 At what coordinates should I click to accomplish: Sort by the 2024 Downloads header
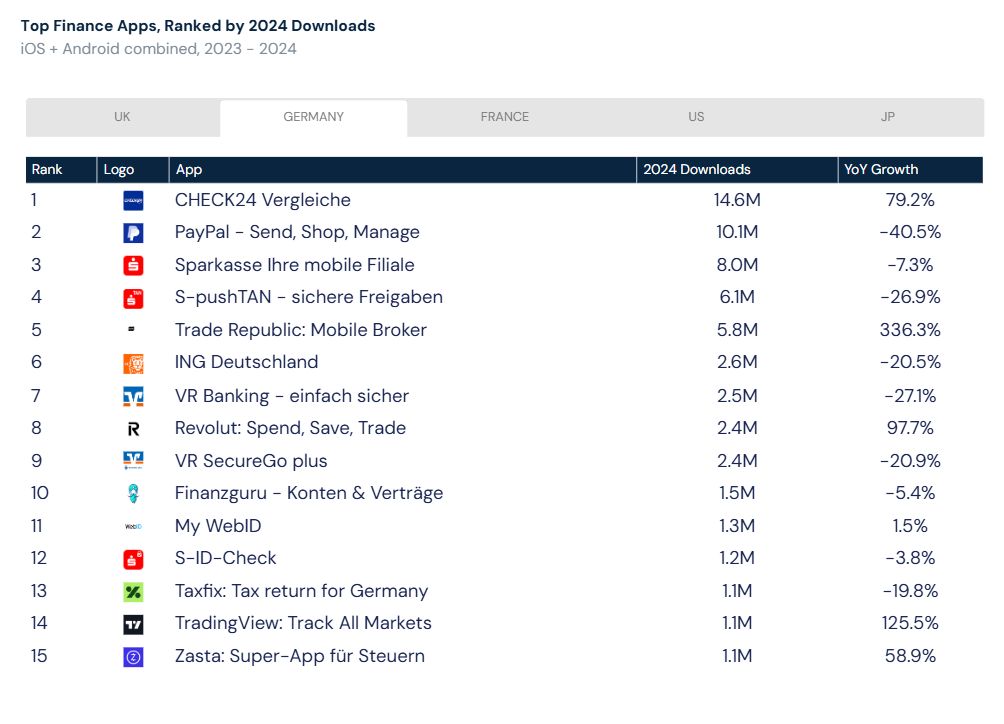[737, 170]
